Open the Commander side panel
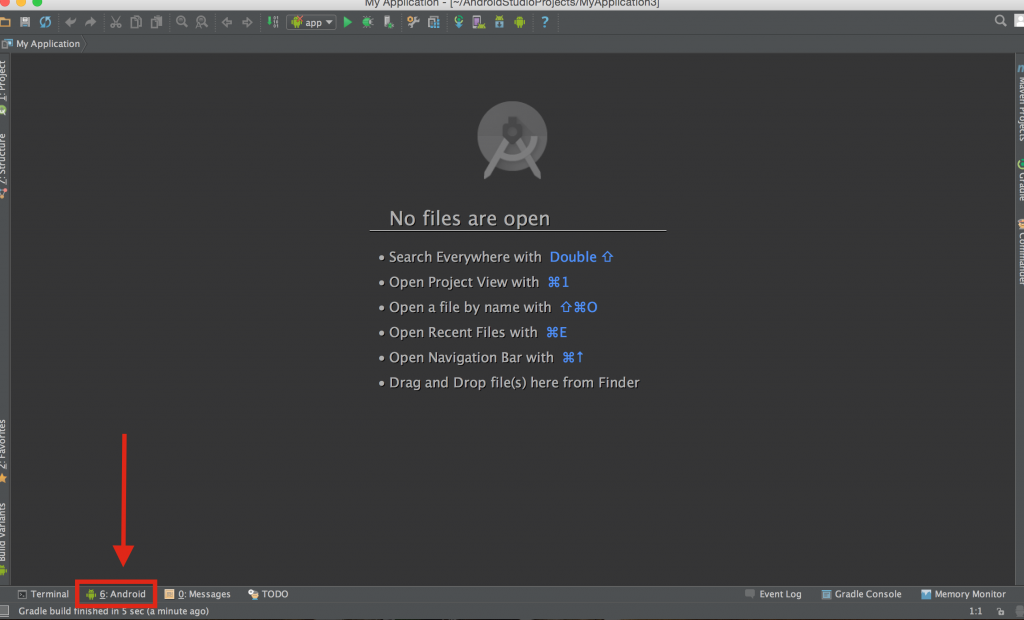 [x=1019, y=252]
